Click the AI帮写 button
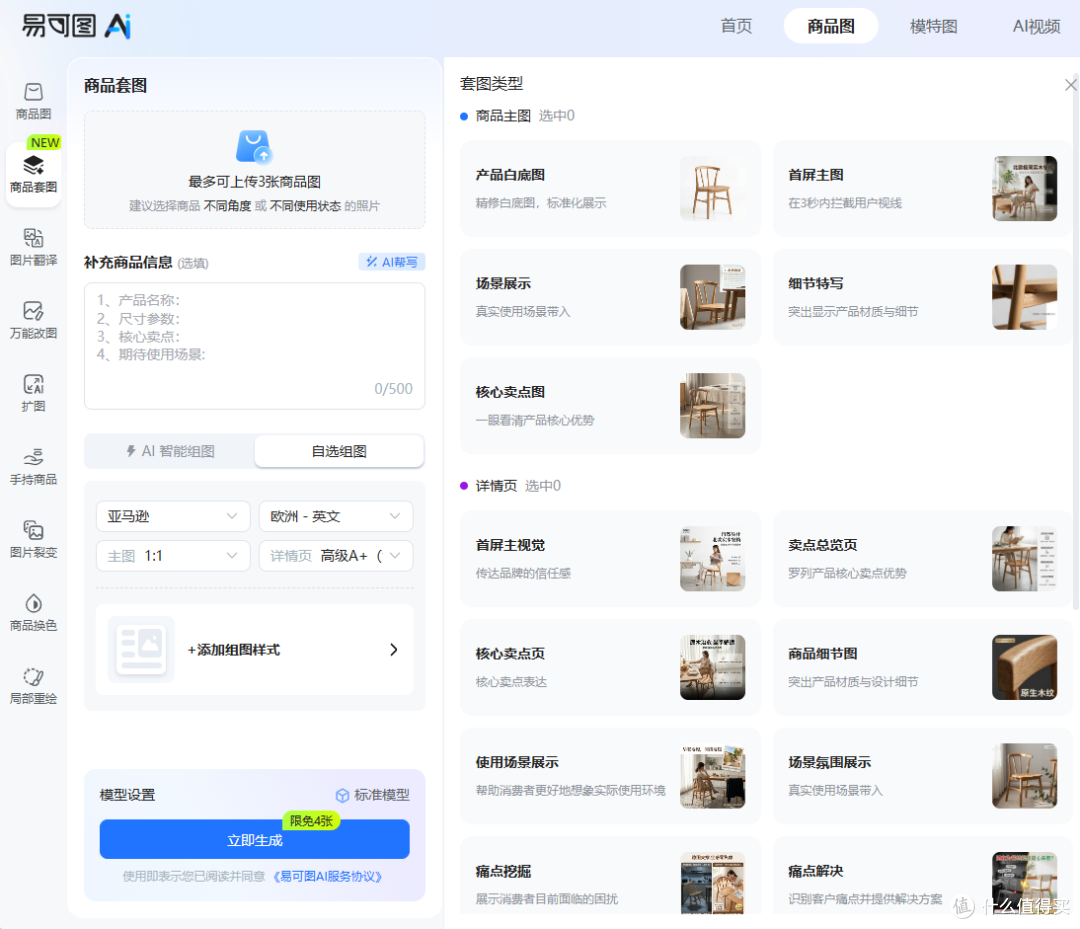The width and height of the screenshot is (1080, 929). point(392,262)
